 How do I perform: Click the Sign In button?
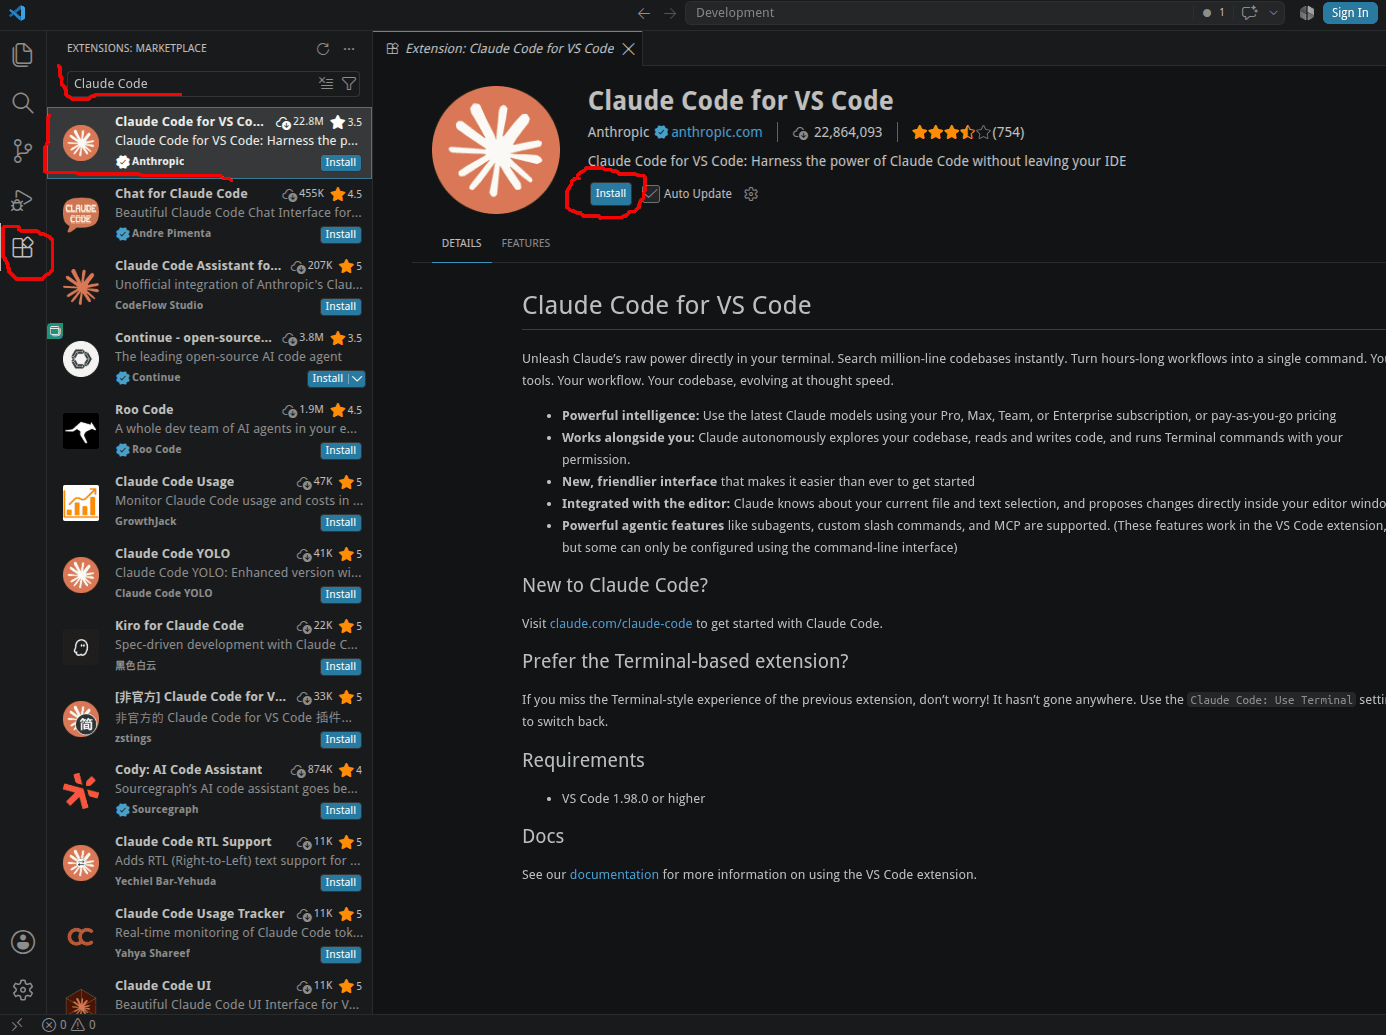(x=1350, y=13)
